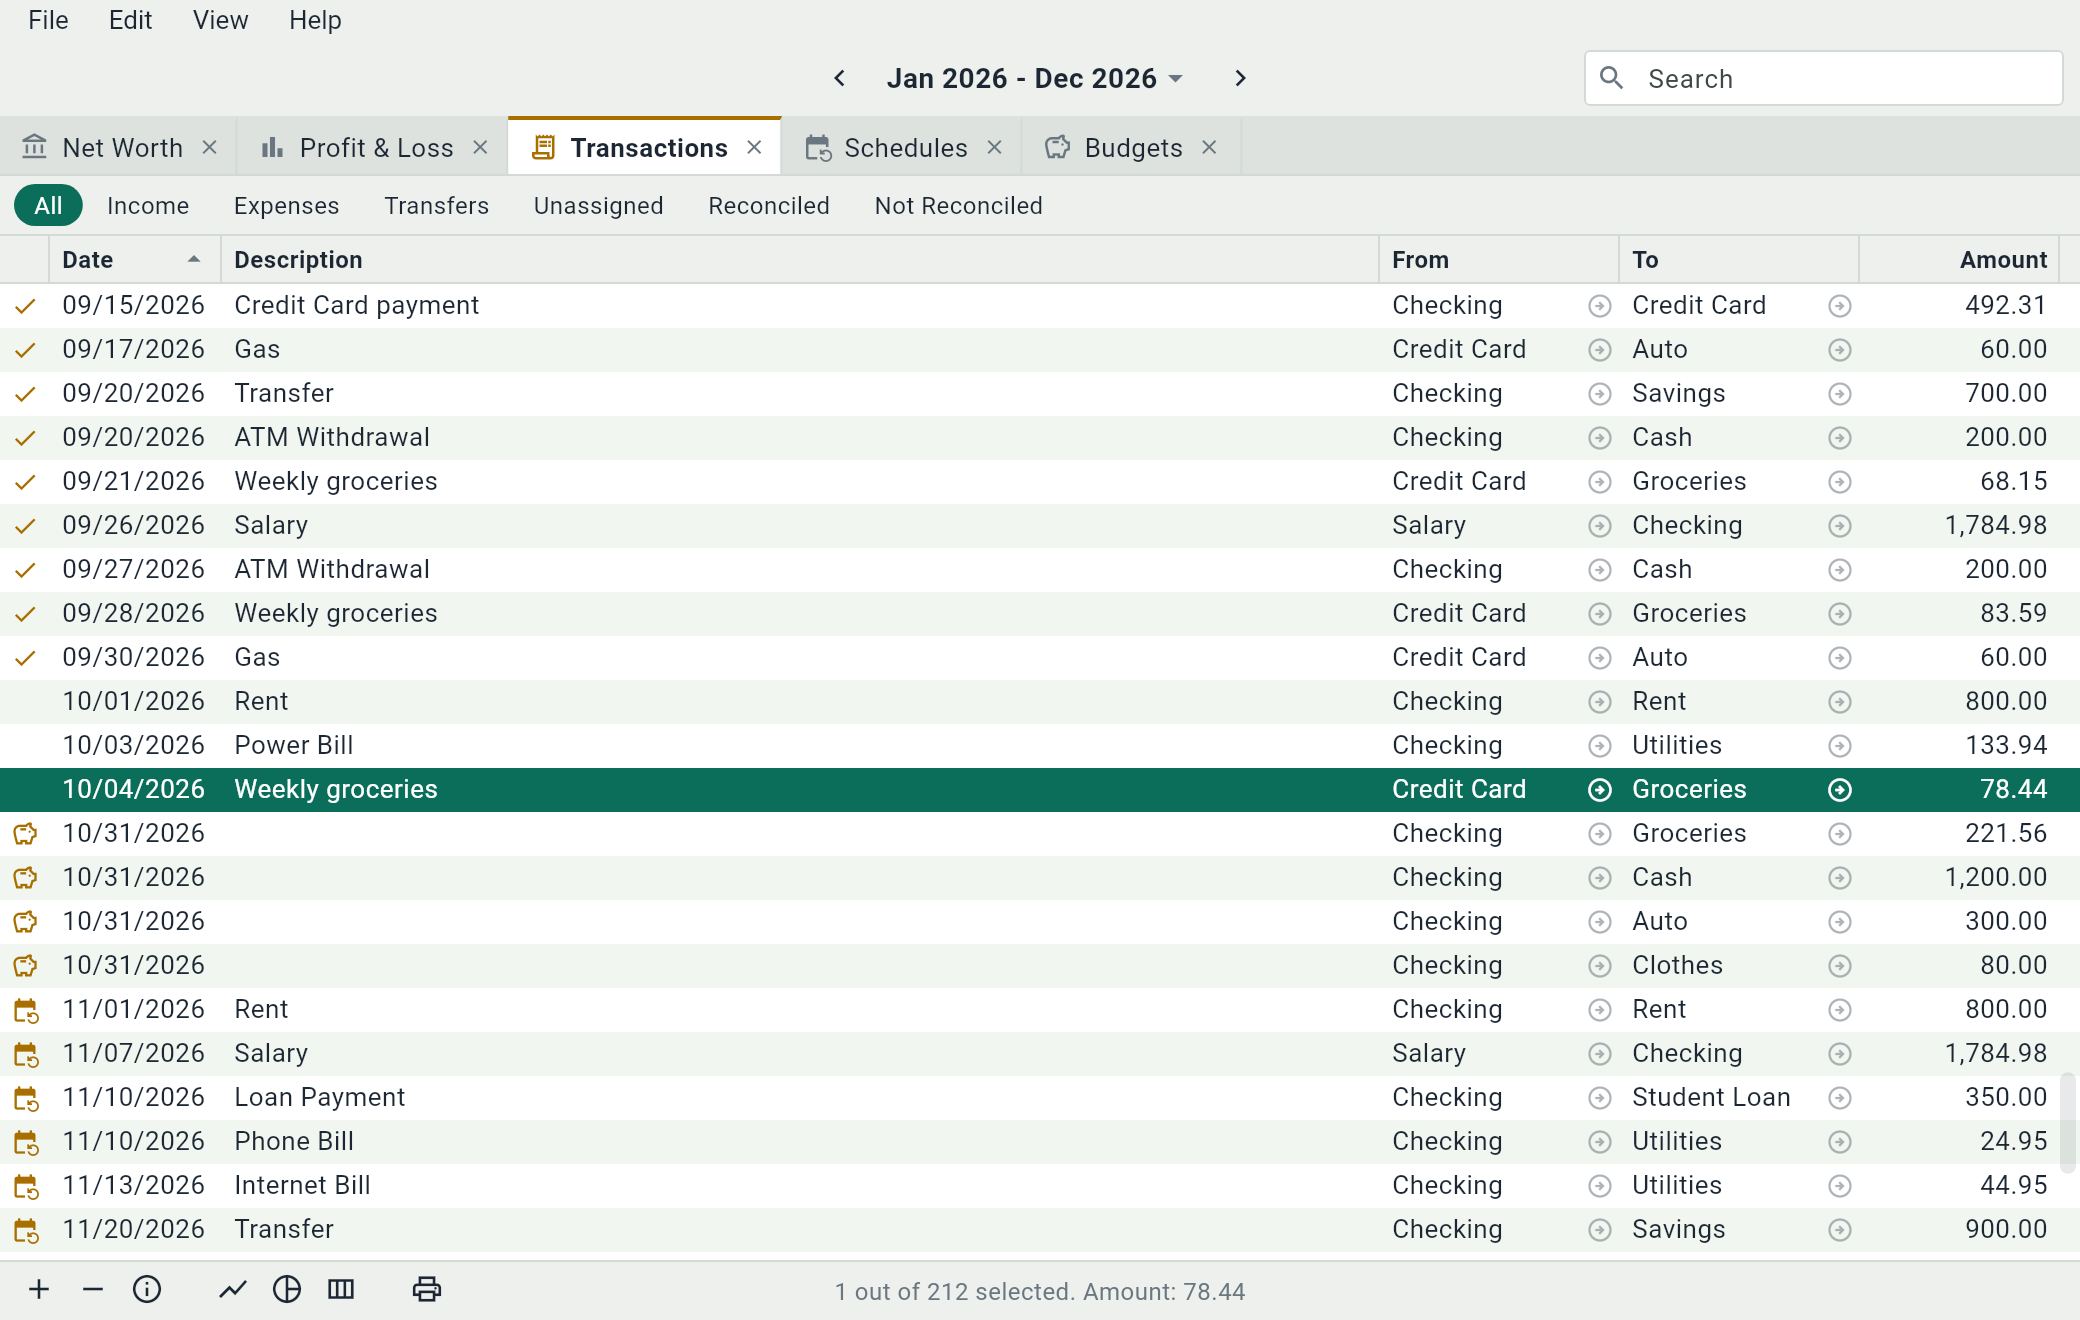Close the Schedules tab
Screen dimensions: 2080x1320
point(995,148)
